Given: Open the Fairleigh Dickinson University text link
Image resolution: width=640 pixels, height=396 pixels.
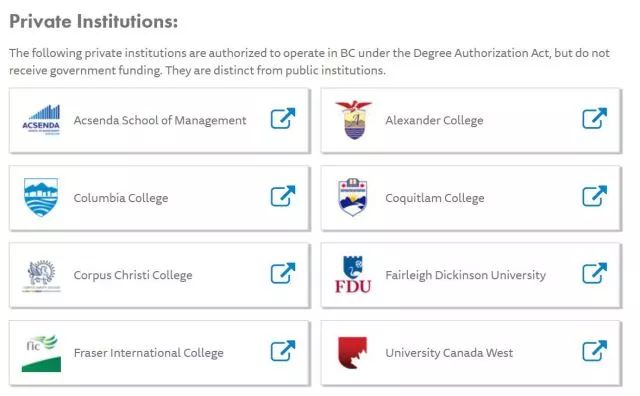Looking at the screenshot, I should 466,275.
